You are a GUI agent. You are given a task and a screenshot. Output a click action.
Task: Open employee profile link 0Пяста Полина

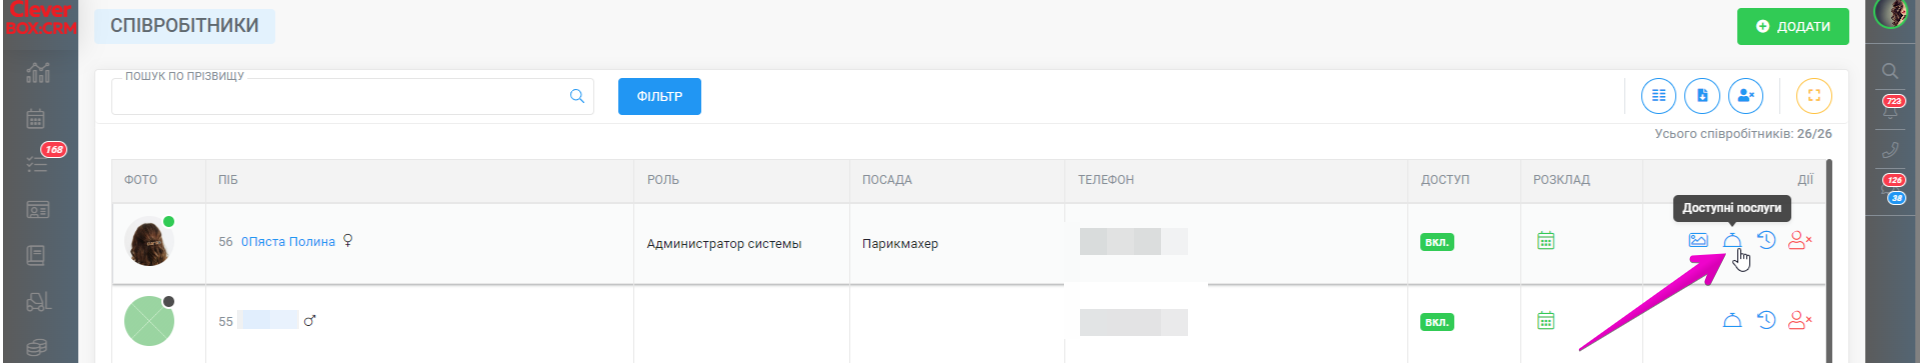tap(288, 242)
